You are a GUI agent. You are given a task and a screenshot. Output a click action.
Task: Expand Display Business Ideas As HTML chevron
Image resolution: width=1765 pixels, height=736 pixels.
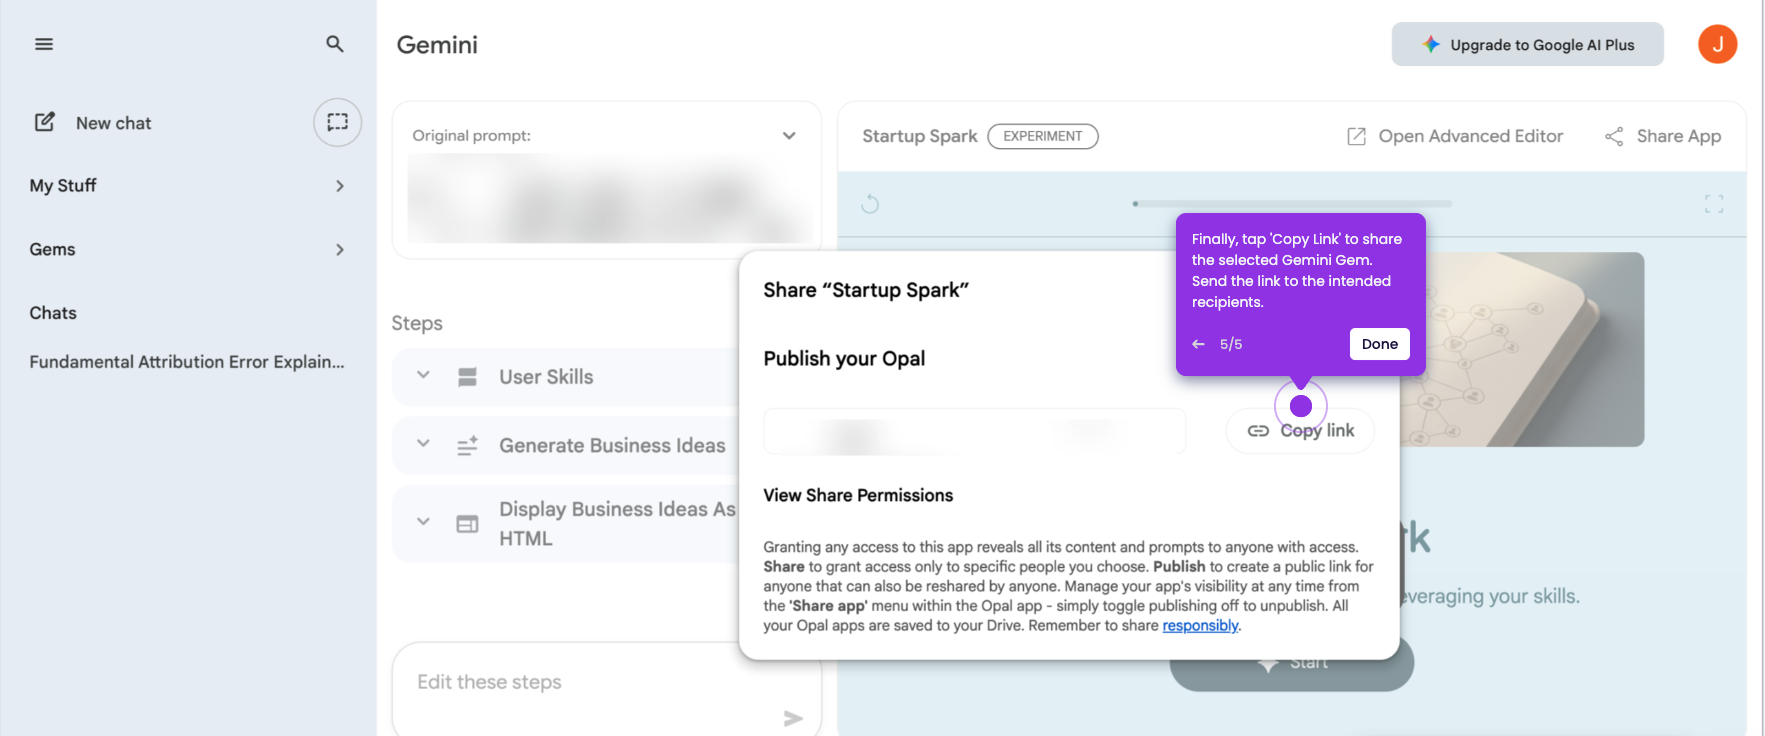click(x=423, y=522)
